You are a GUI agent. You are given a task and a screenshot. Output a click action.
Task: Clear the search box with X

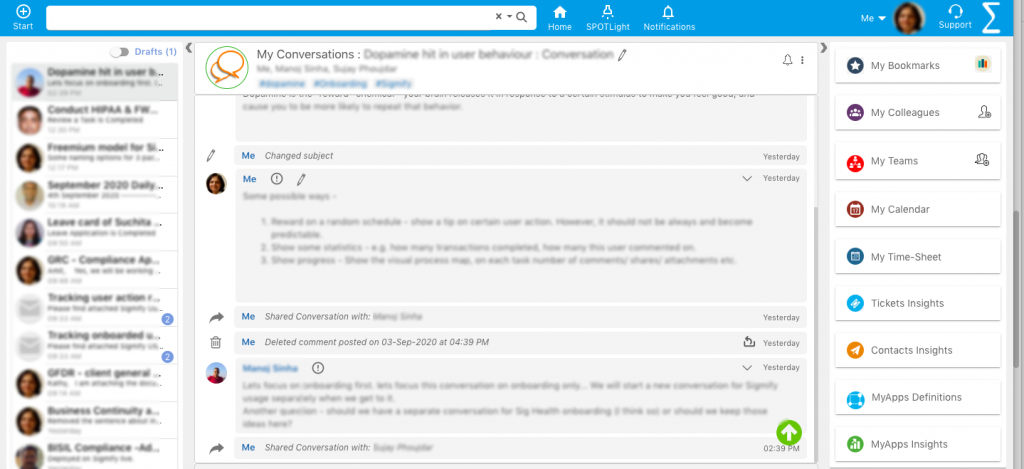(x=499, y=17)
